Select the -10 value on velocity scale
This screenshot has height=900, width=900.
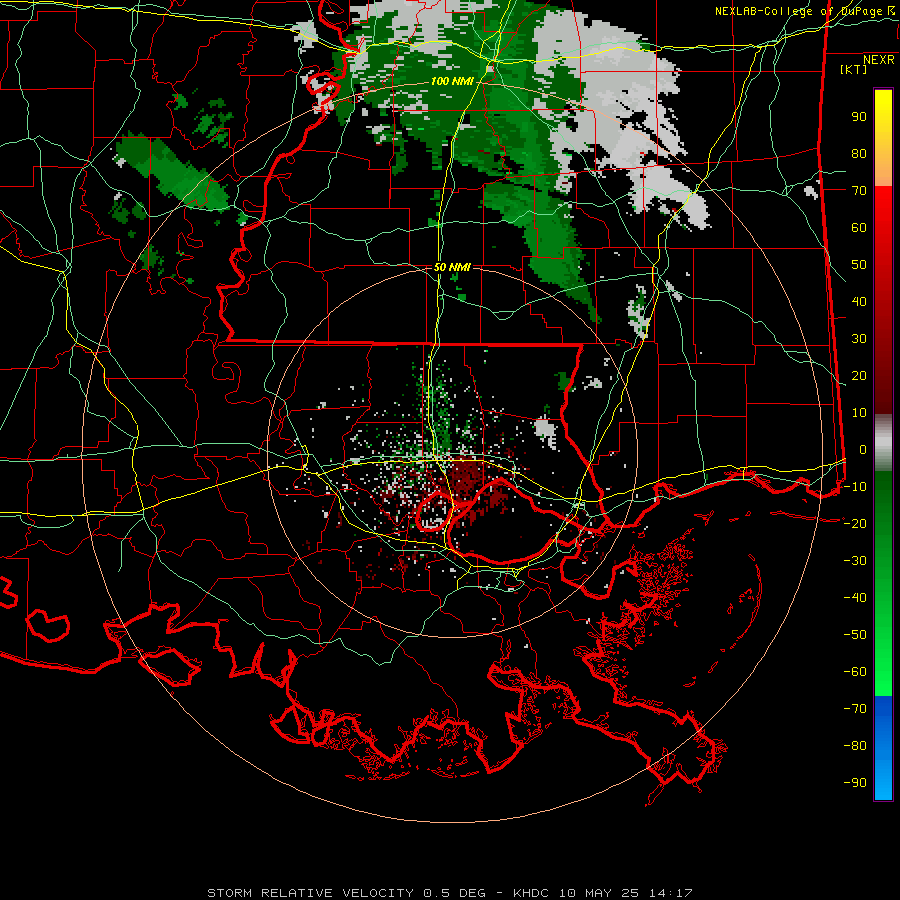click(855, 487)
